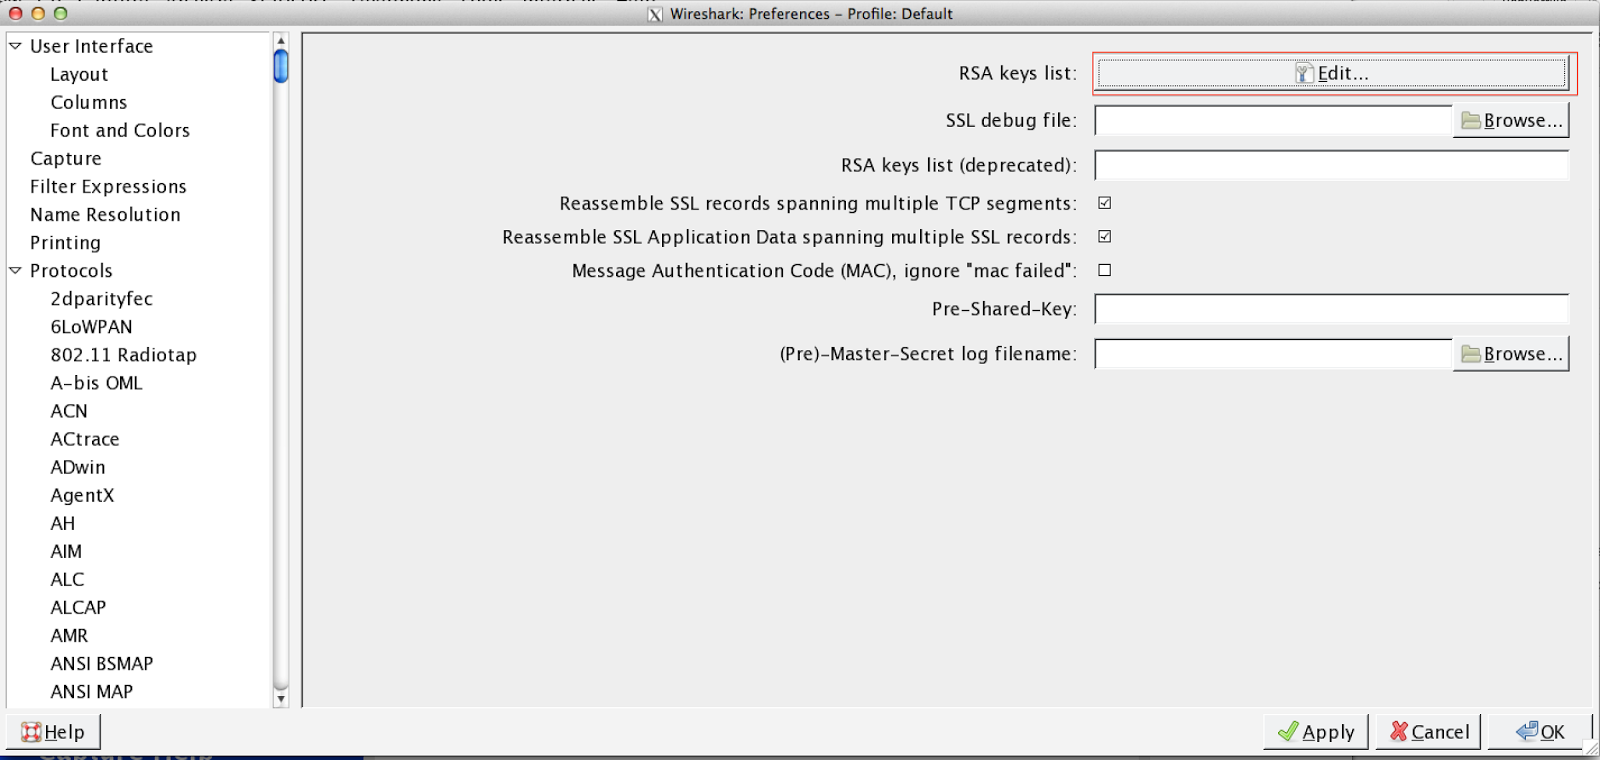
Task: Select Printing preferences
Action: click(x=65, y=242)
